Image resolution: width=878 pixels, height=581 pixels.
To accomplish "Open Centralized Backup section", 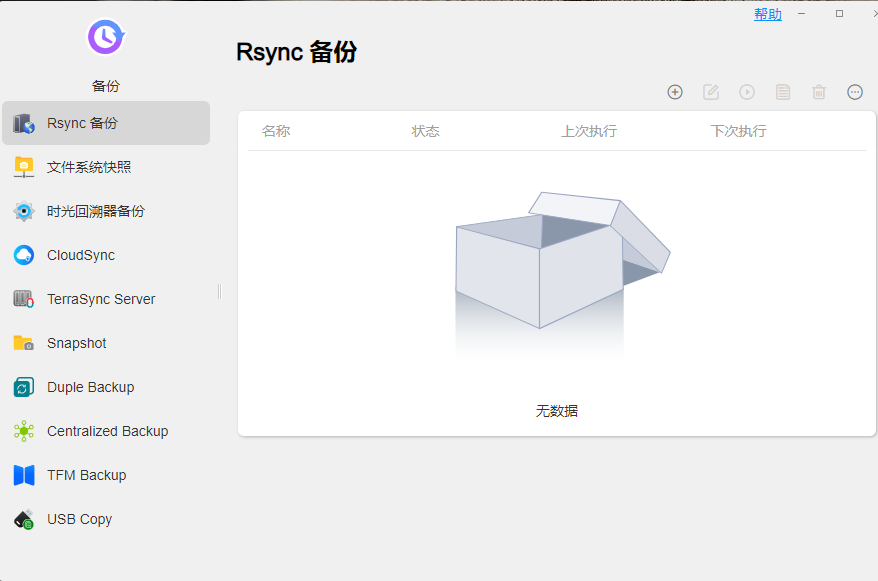I will (106, 431).
